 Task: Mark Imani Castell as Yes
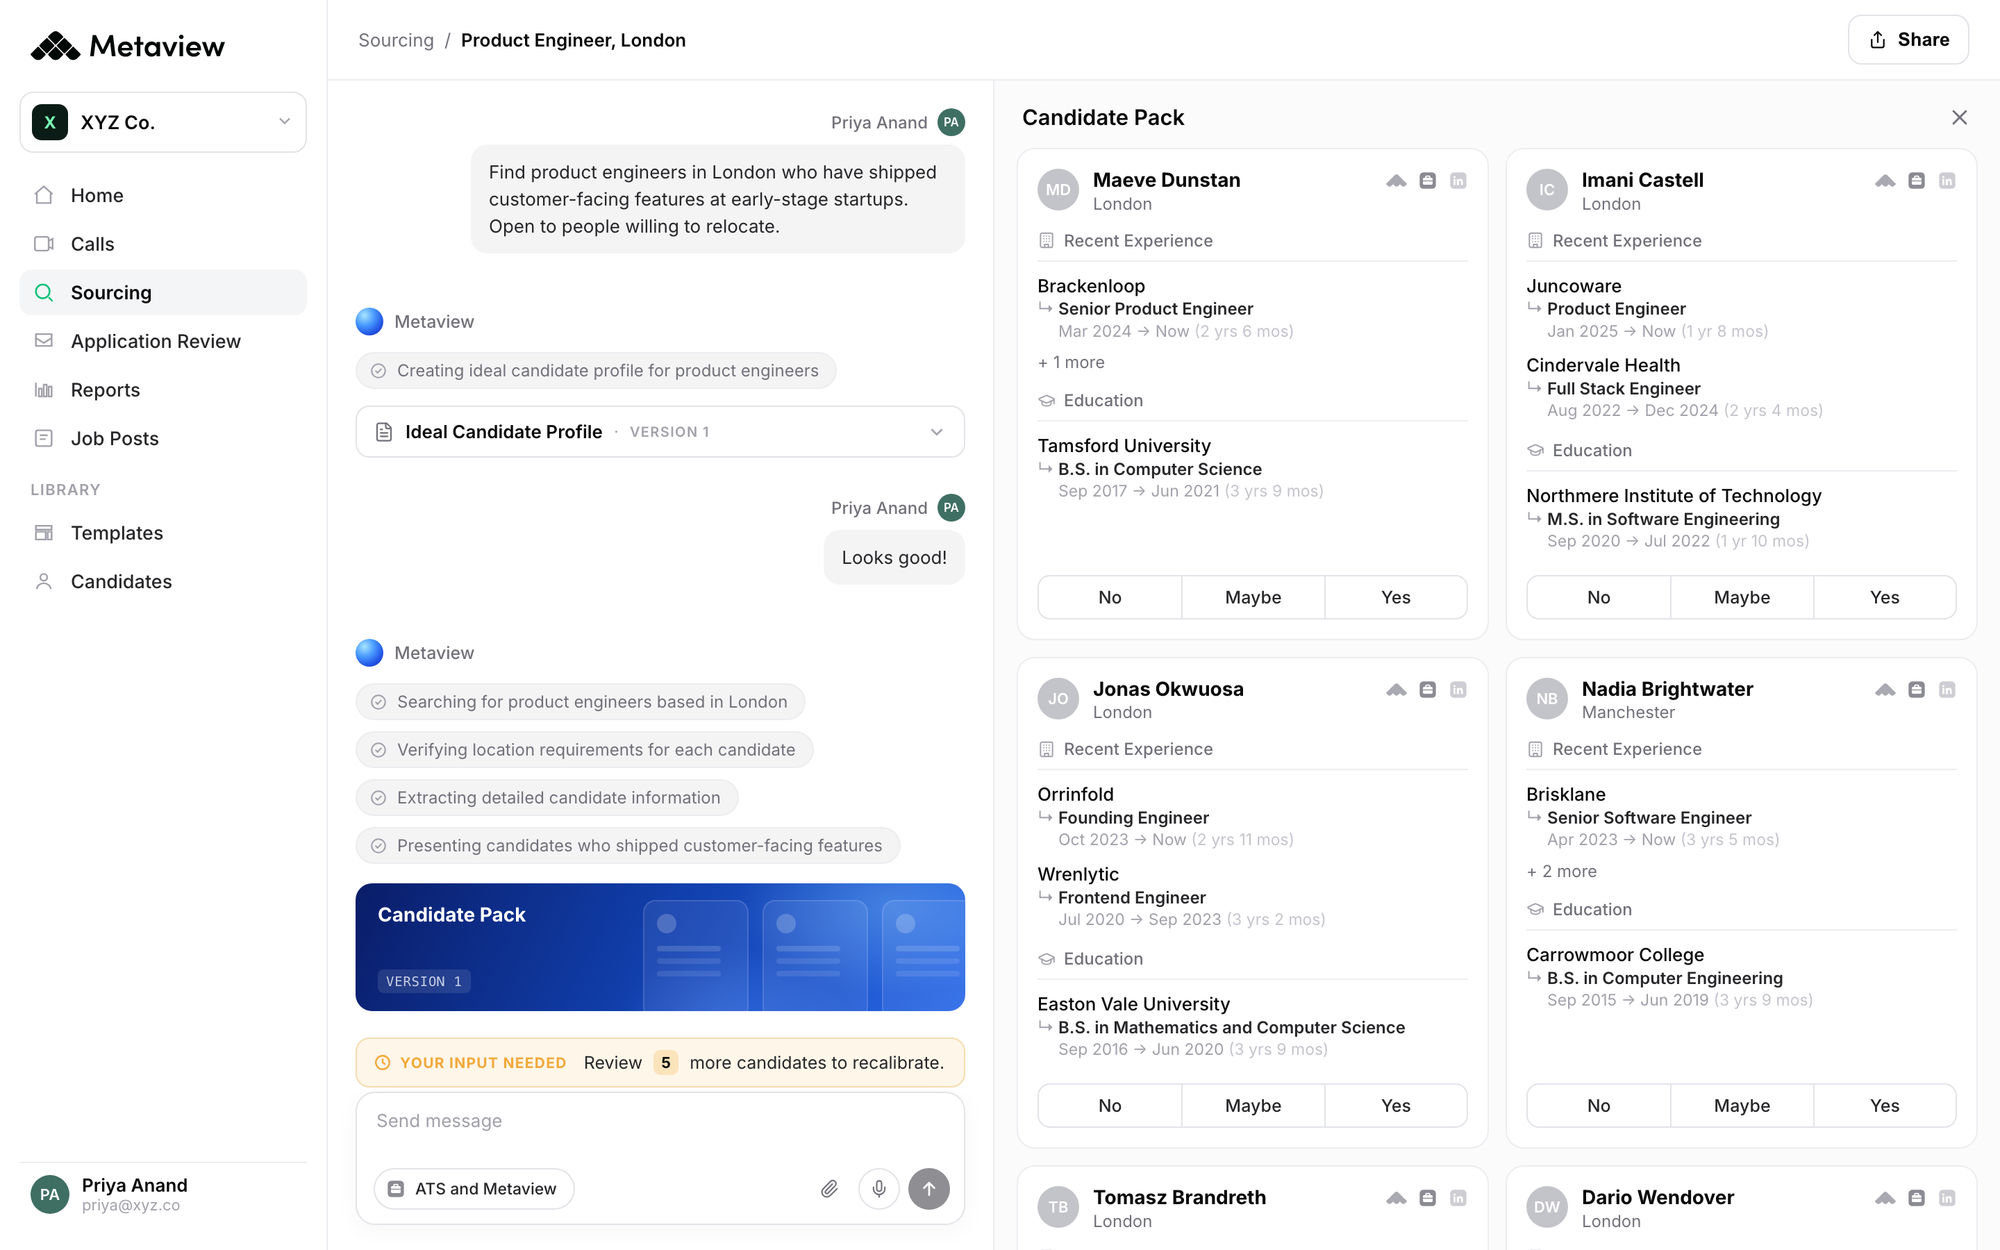point(1885,597)
